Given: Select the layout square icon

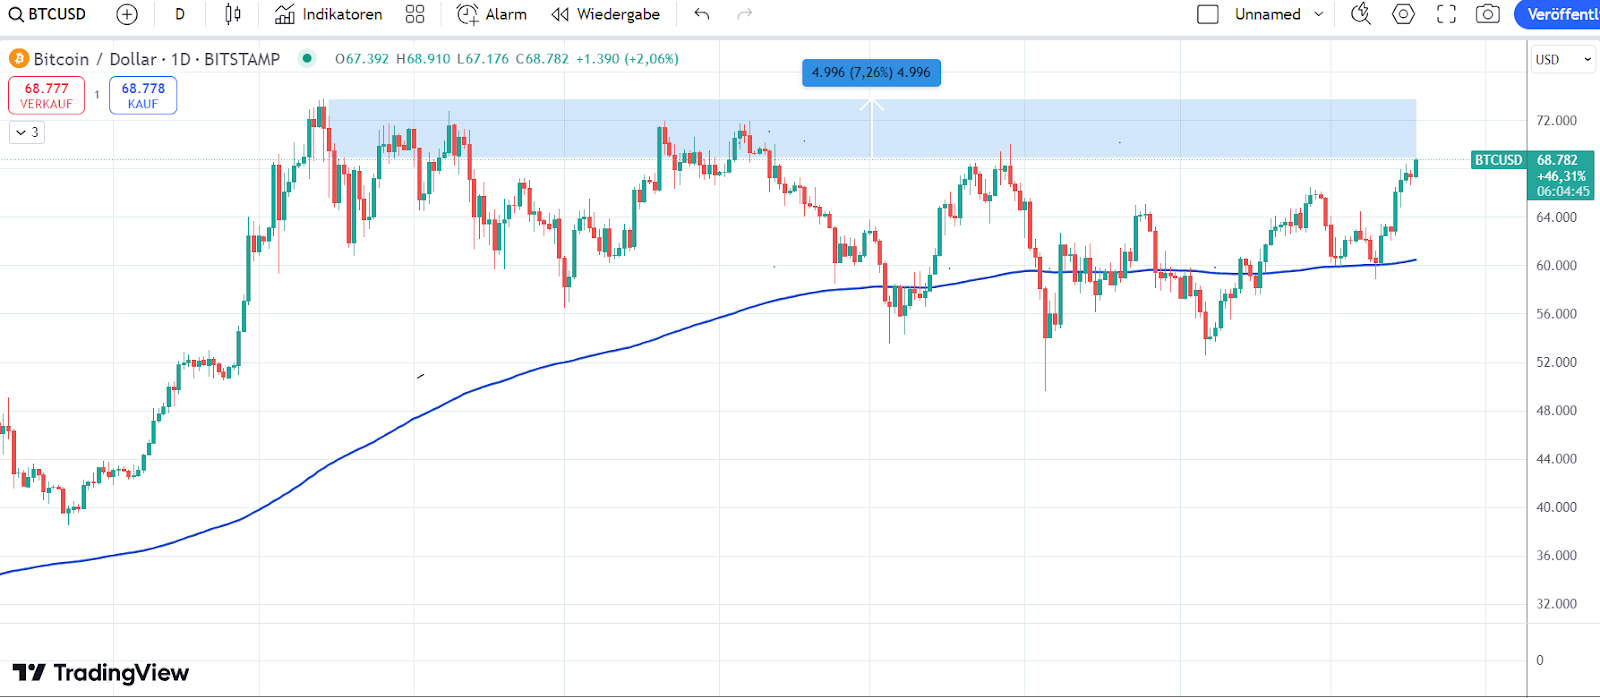Looking at the screenshot, I should click(1208, 14).
